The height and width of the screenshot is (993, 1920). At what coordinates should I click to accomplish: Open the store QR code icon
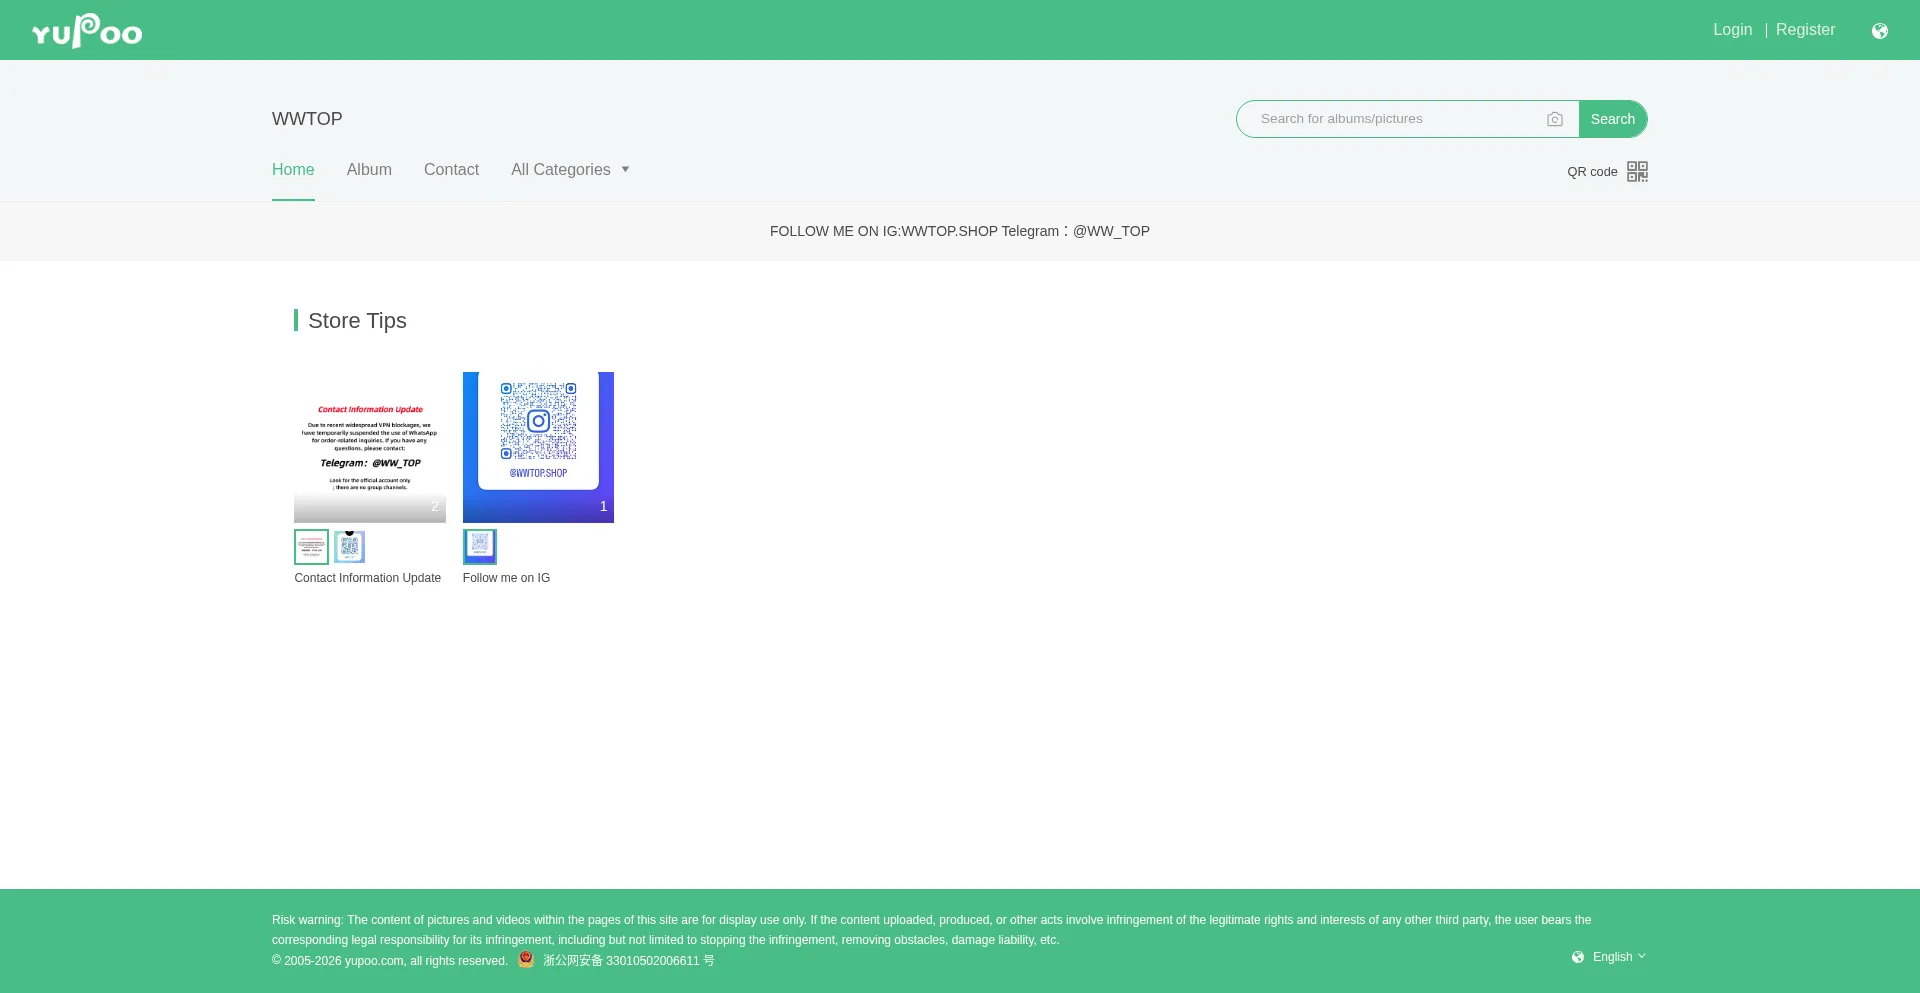coord(1637,172)
